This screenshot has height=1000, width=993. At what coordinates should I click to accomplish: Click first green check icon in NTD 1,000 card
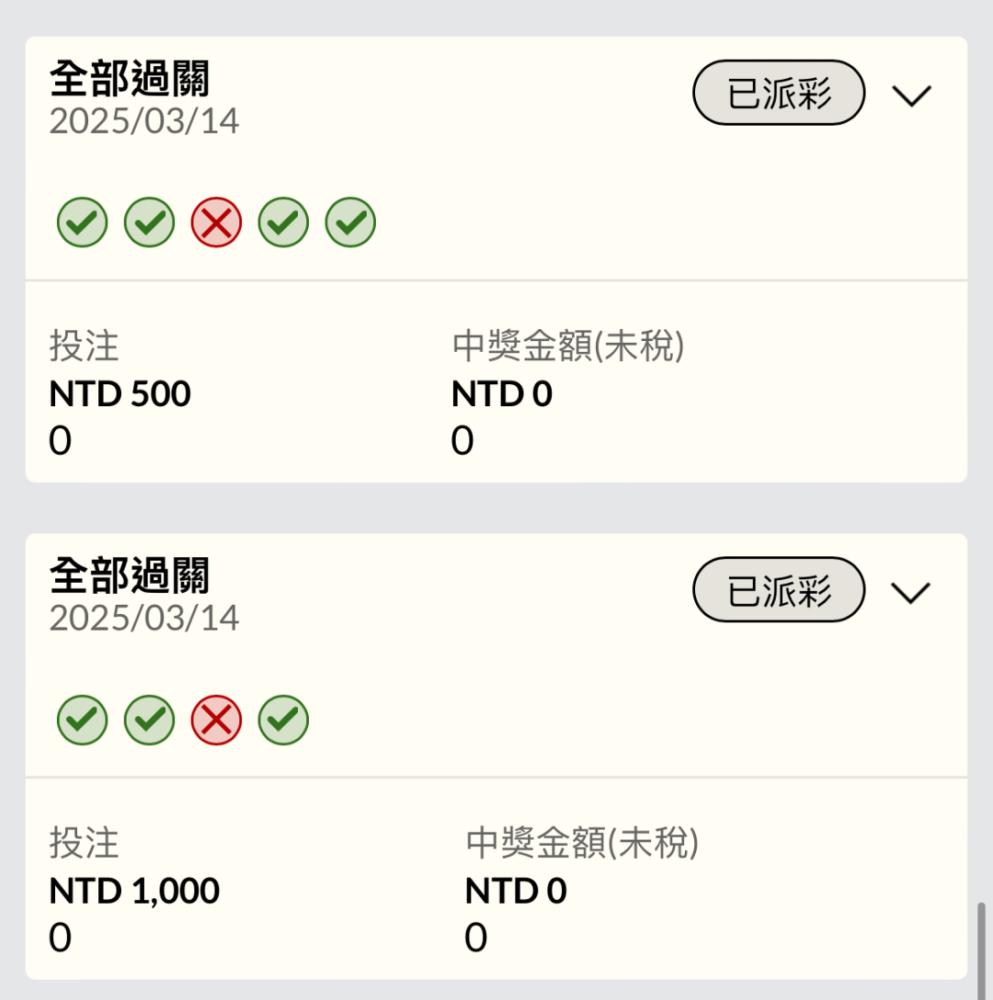pos(82,719)
